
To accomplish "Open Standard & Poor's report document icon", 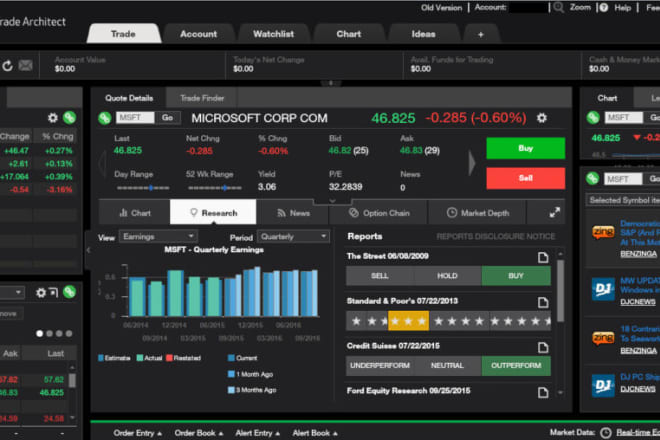I will 543,302.
